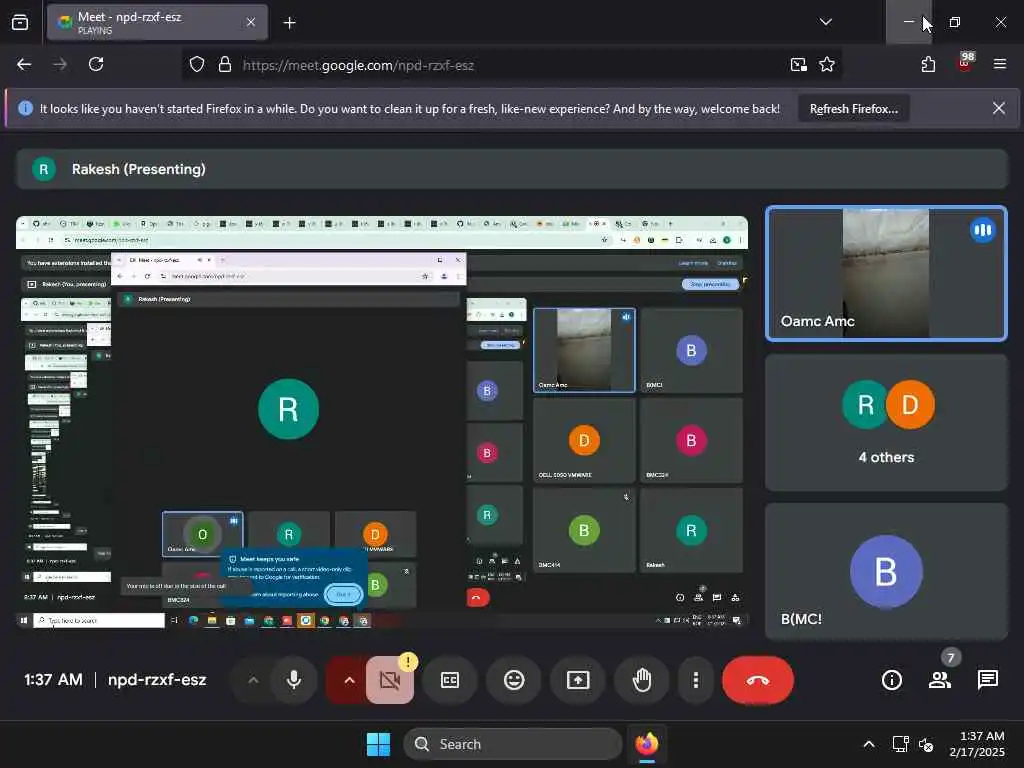1024x768 pixels.
Task: Select the B(MC! participant tile
Action: pos(886,571)
